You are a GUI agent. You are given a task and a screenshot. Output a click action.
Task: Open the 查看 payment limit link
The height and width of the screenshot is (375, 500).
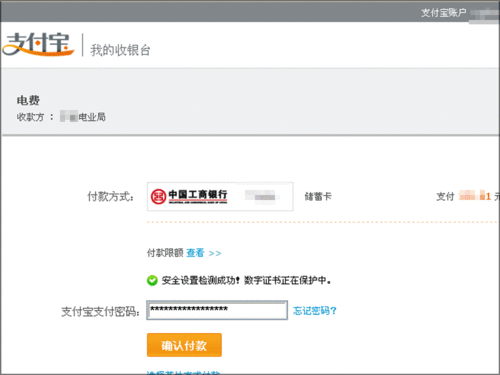[x=195, y=253]
